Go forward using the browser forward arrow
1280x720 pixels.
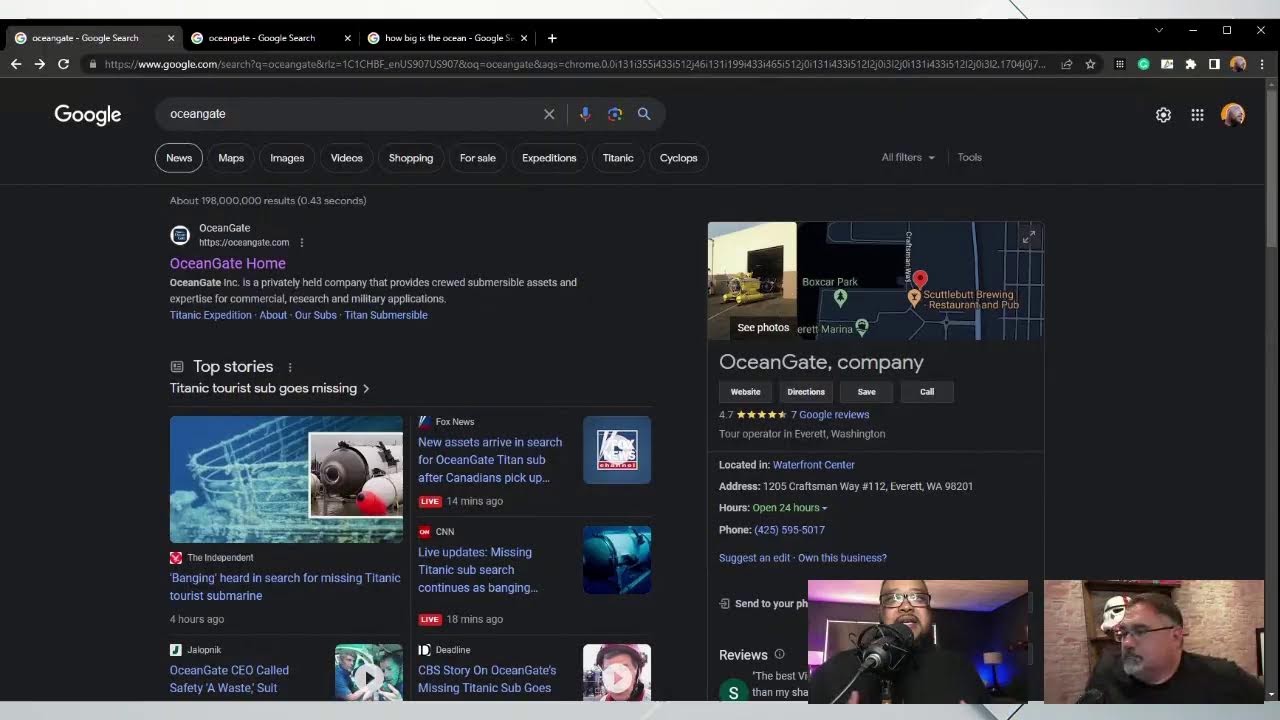(x=40, y=64)
